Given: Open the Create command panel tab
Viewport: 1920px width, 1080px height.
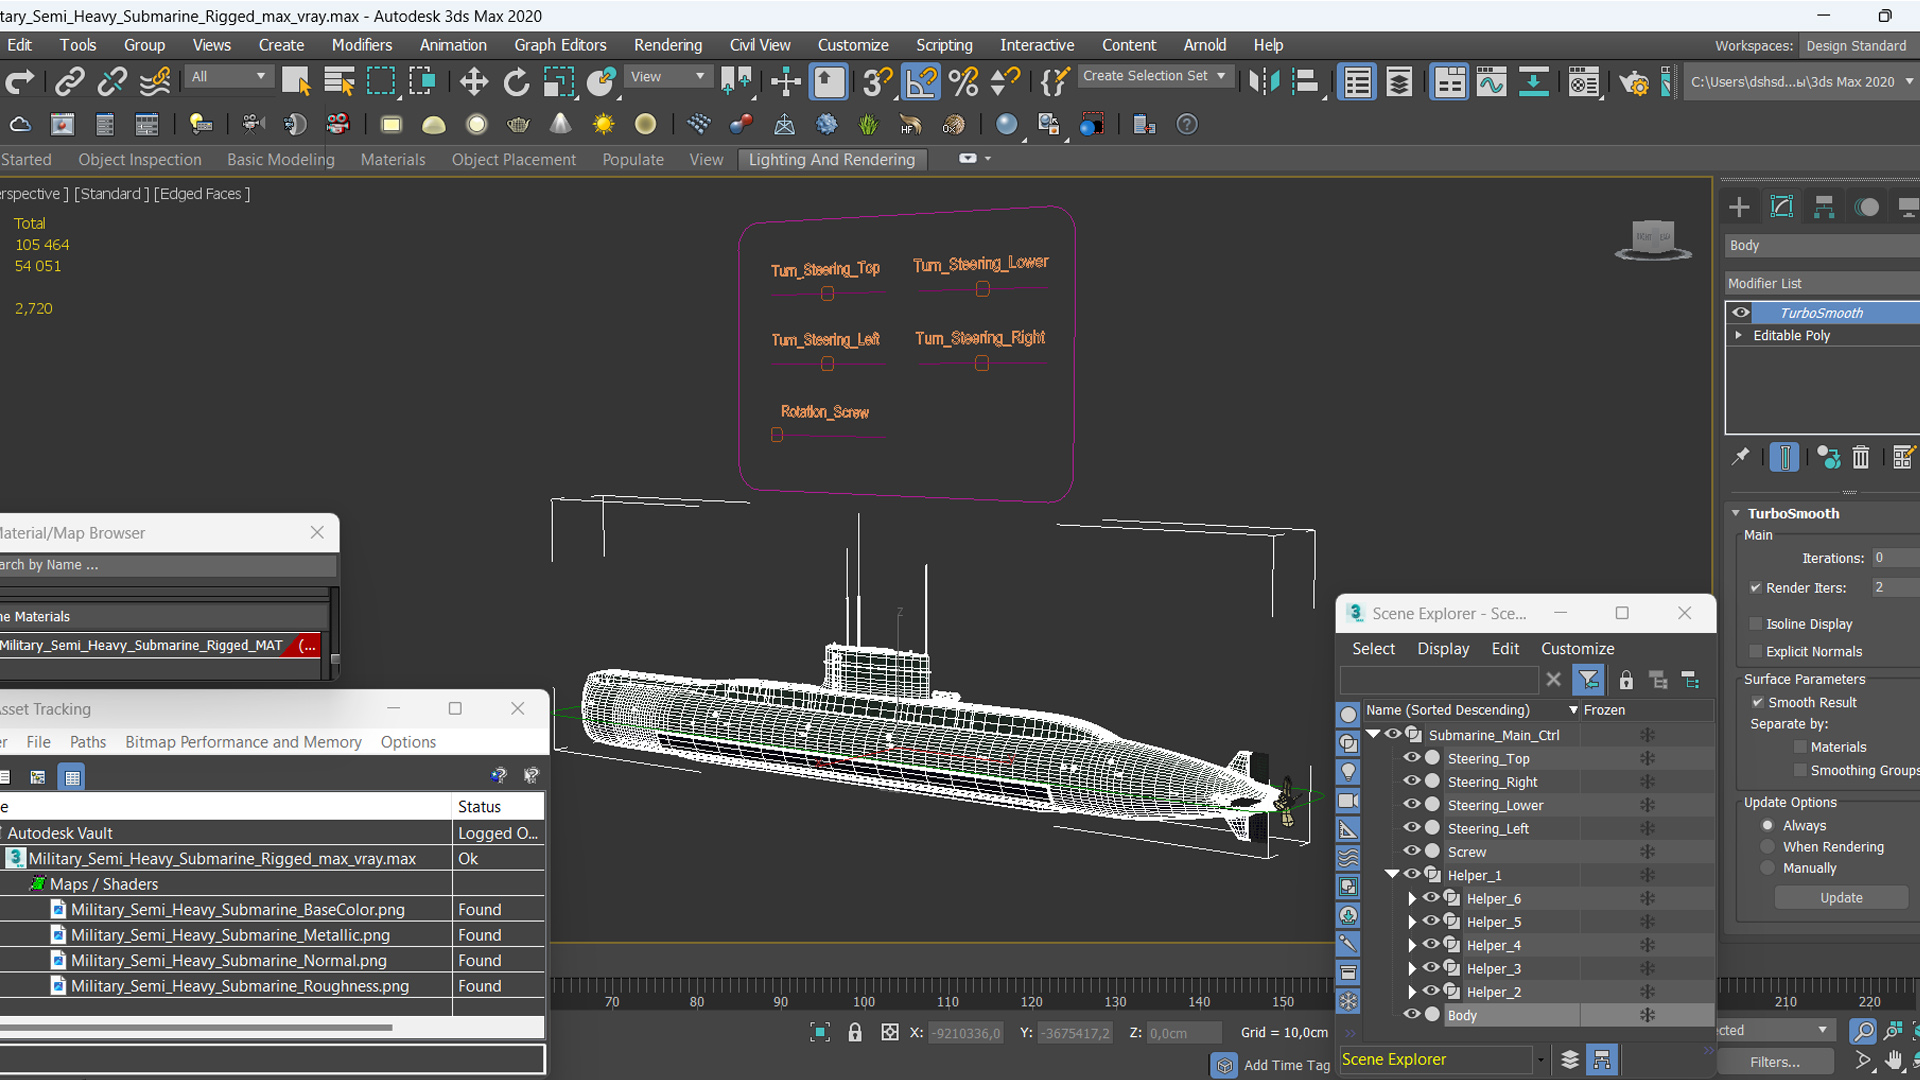Looking at the screenshot, I should click(x=1739, y=207).
